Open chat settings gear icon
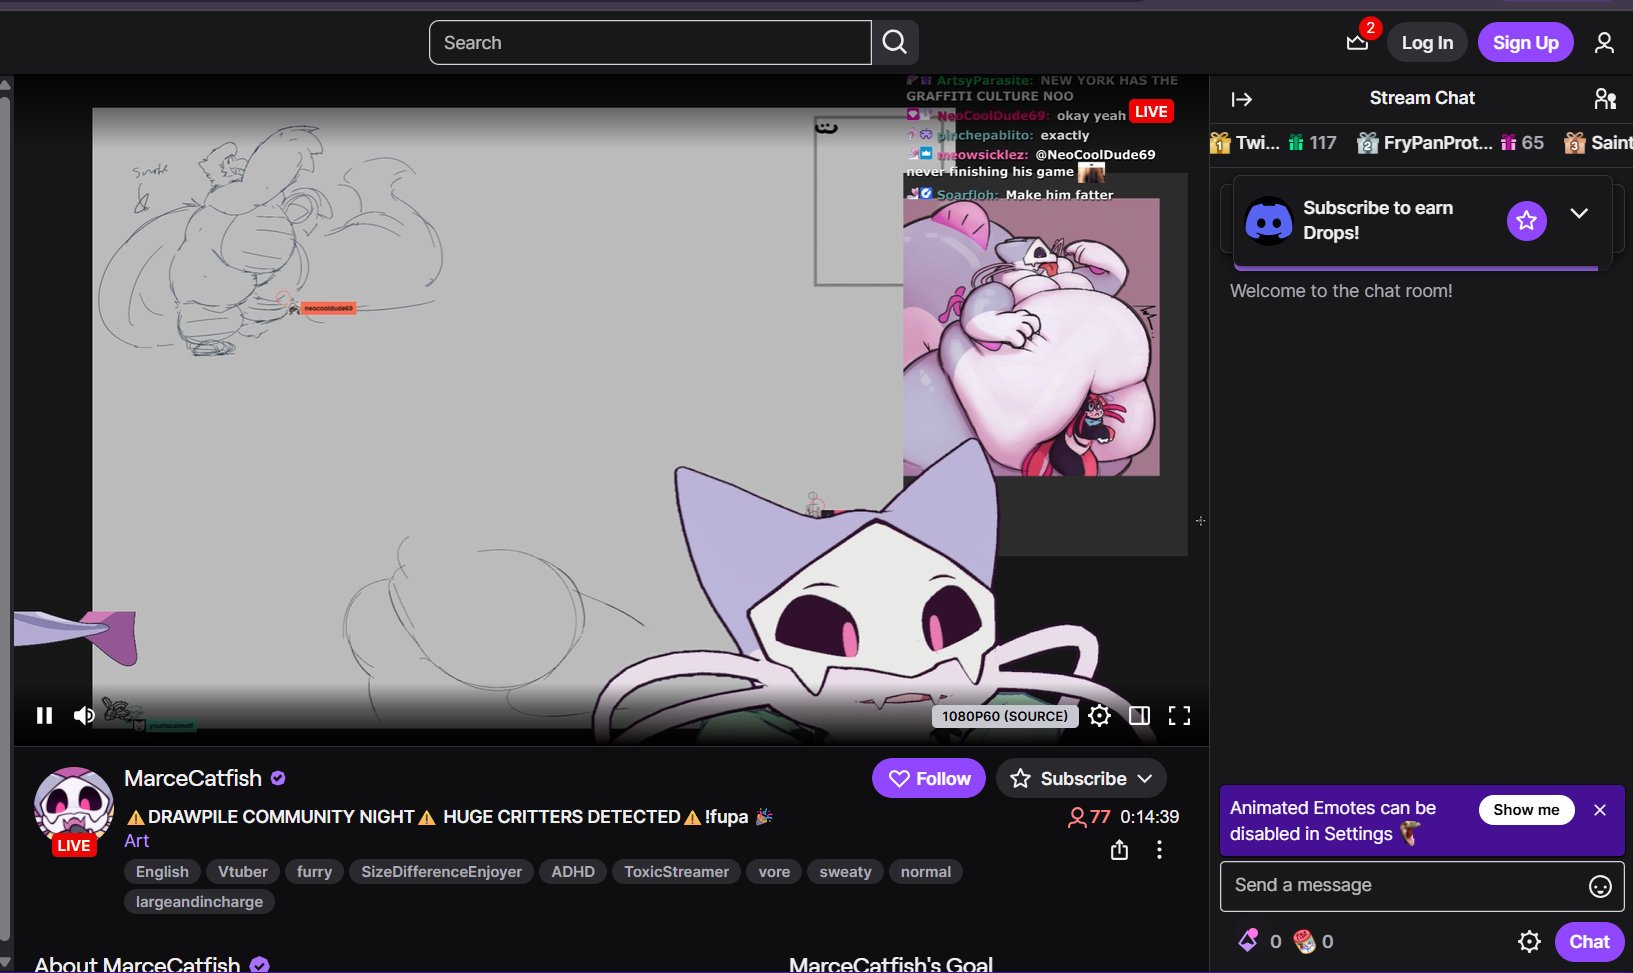Image resolution: width=1633 pixels, height=973 pixels. click(x=1529, y=941)
